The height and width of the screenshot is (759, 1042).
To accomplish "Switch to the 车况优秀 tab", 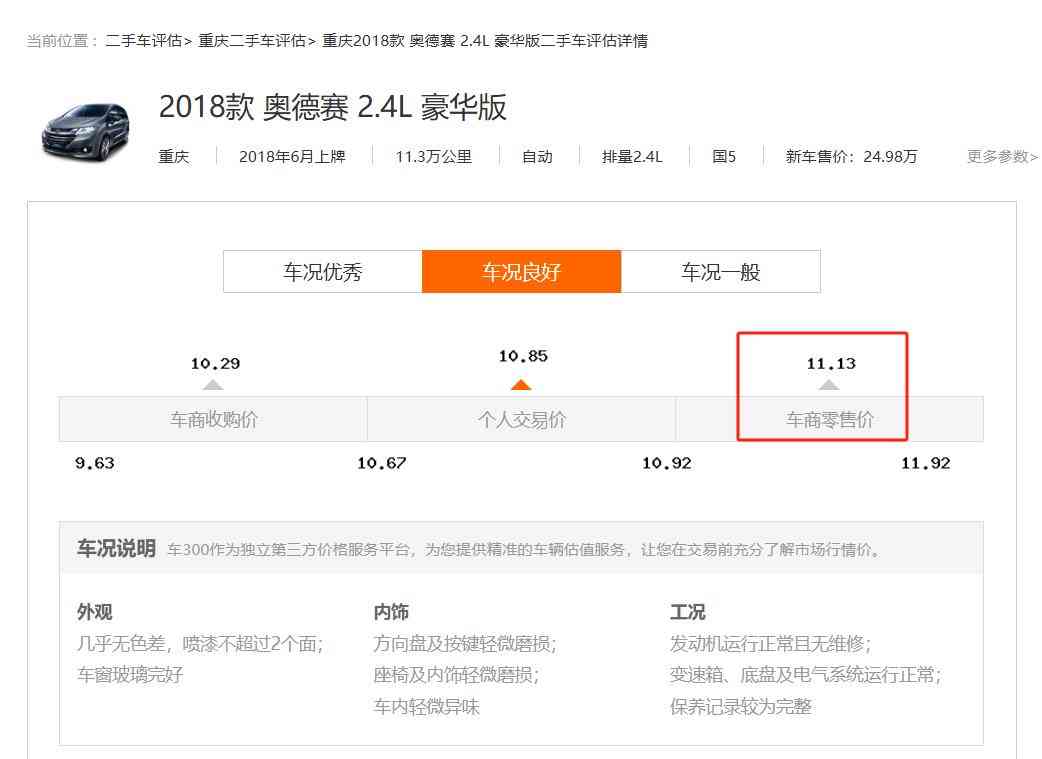I will (322, 271).
